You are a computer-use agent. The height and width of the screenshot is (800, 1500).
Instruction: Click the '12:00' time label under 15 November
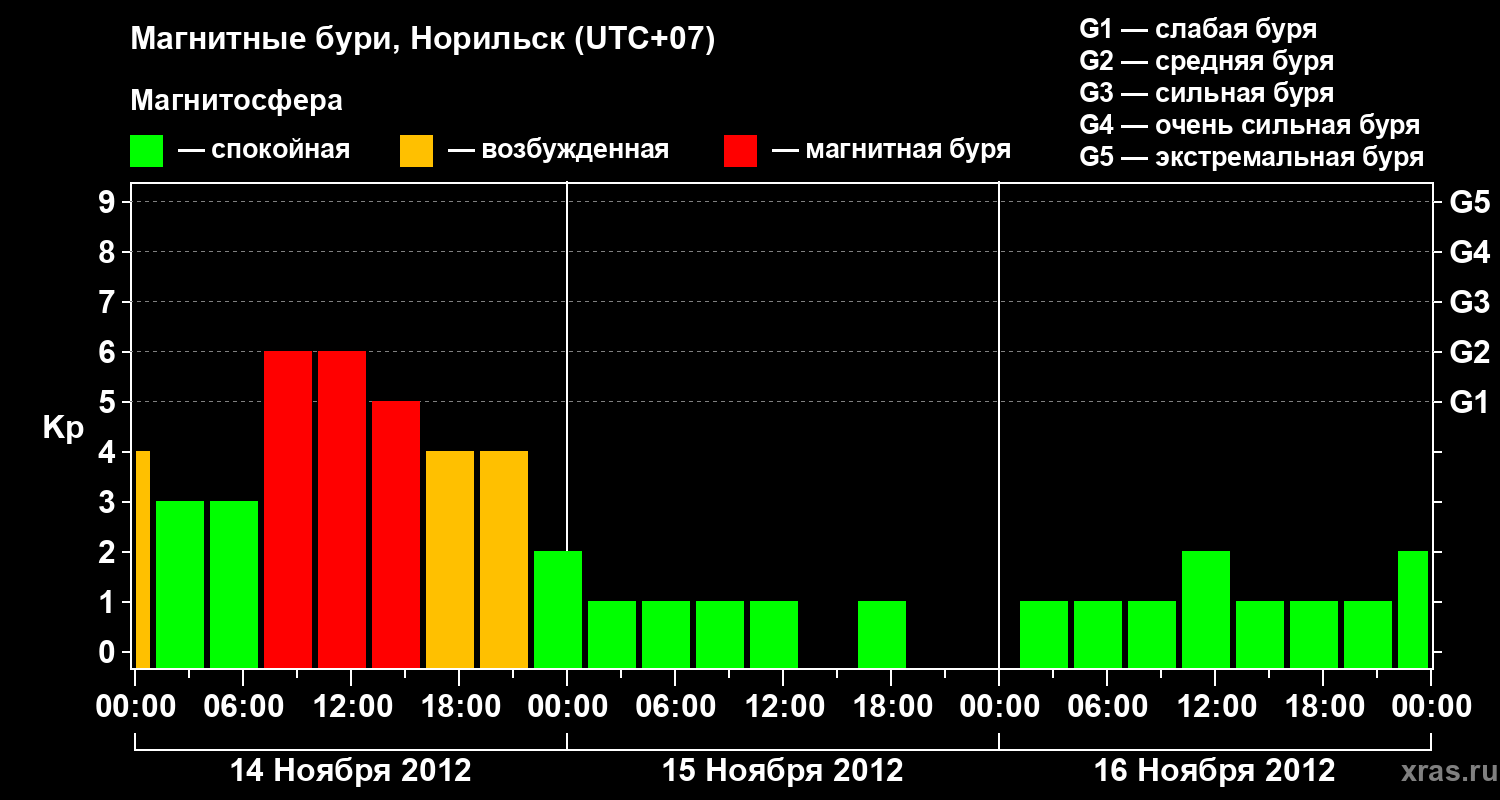coord(783,706)
